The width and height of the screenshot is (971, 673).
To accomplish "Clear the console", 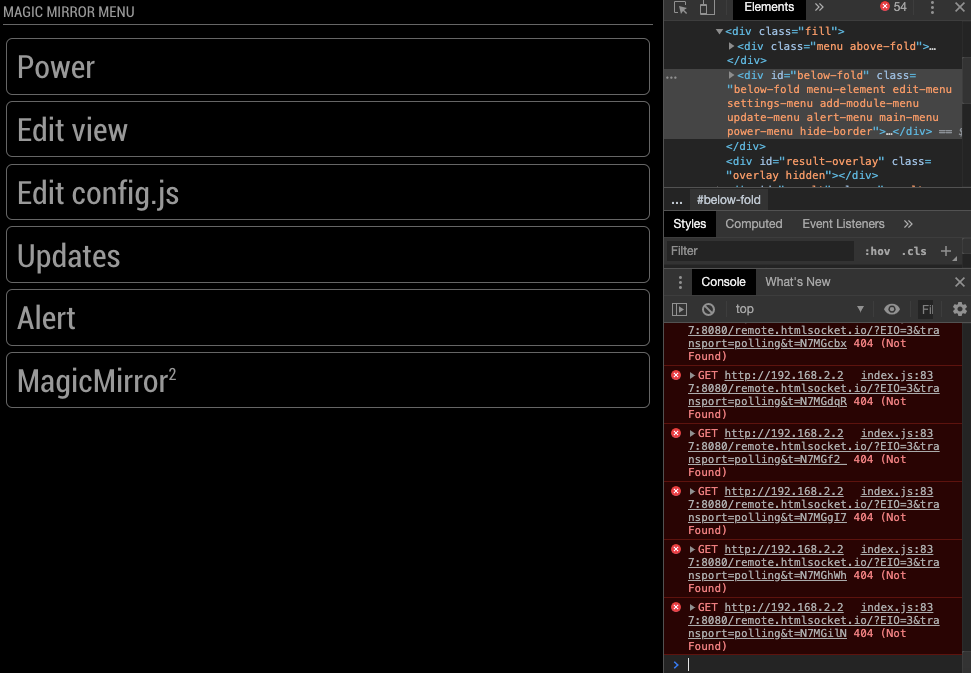I will tap(708, 309).
